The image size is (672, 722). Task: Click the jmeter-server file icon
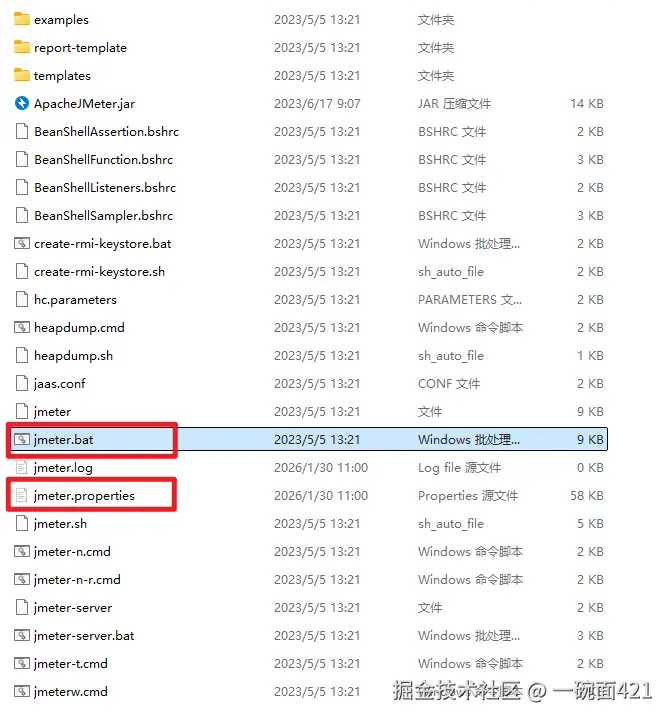point(22,607)
